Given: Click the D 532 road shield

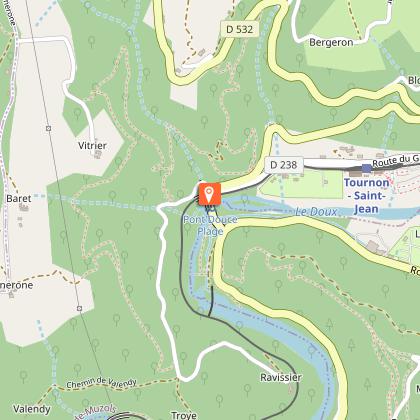Looking at the screenshot, I should [240, 29].
